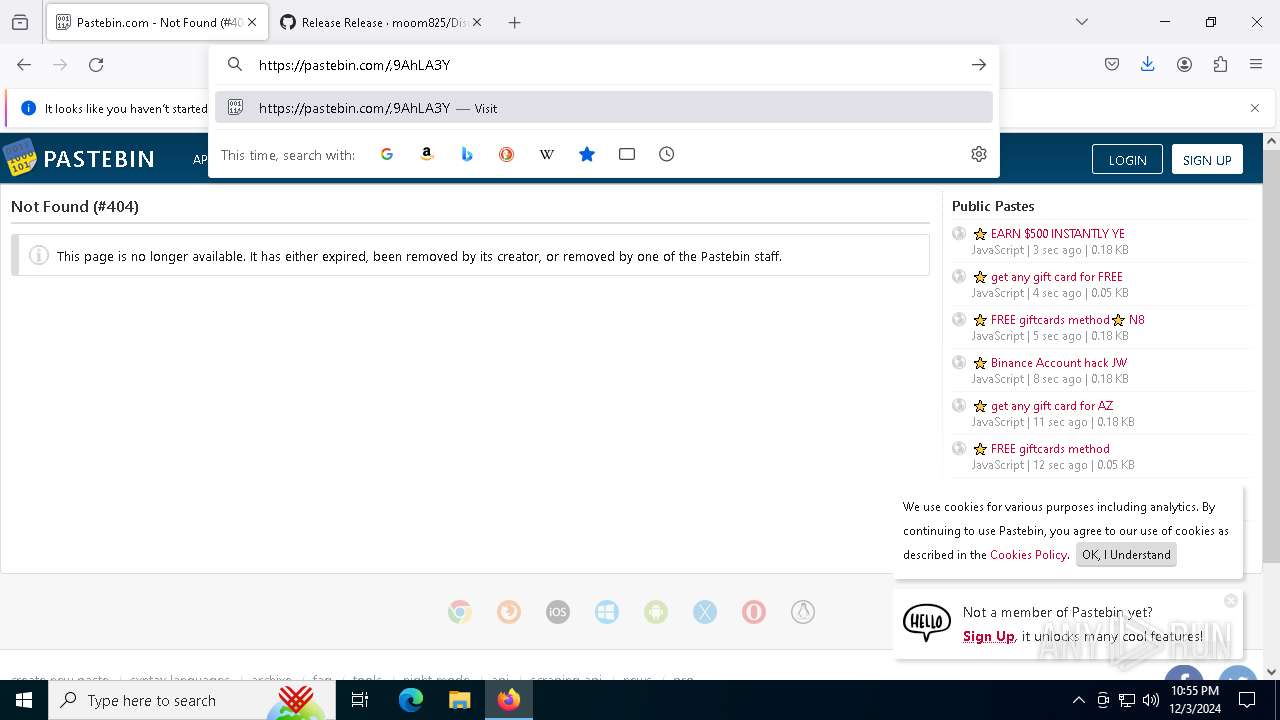
Task: Close the notification info bar
Action: pyautogui.click(x=1255, y=108)
